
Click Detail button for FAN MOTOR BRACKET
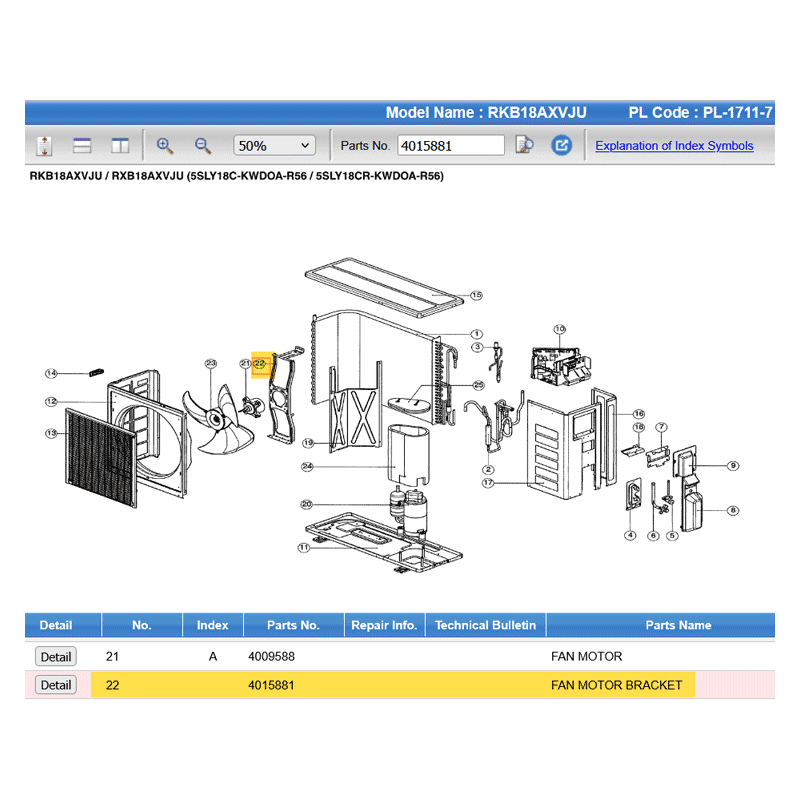55,685
